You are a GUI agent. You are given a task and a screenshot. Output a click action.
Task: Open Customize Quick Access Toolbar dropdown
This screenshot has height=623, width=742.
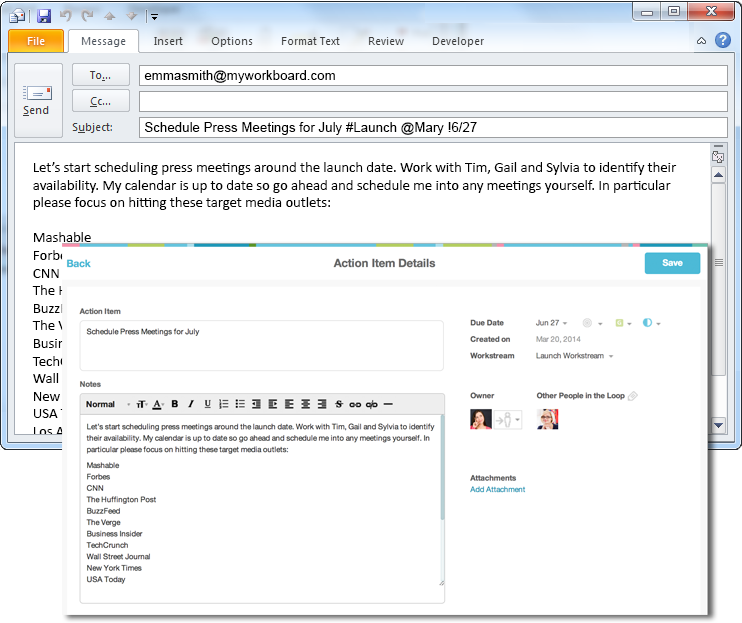coord(153,17)
